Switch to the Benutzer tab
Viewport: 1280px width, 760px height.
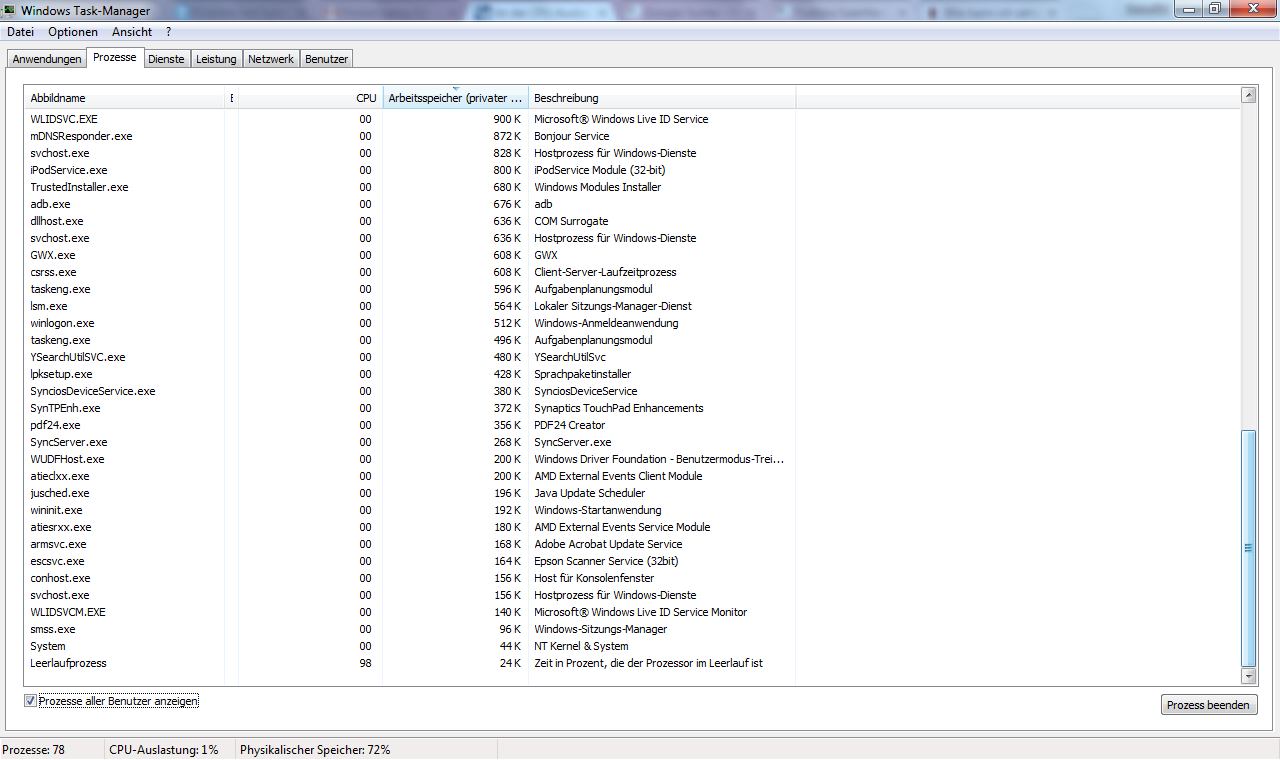click(x=327, y=59)
